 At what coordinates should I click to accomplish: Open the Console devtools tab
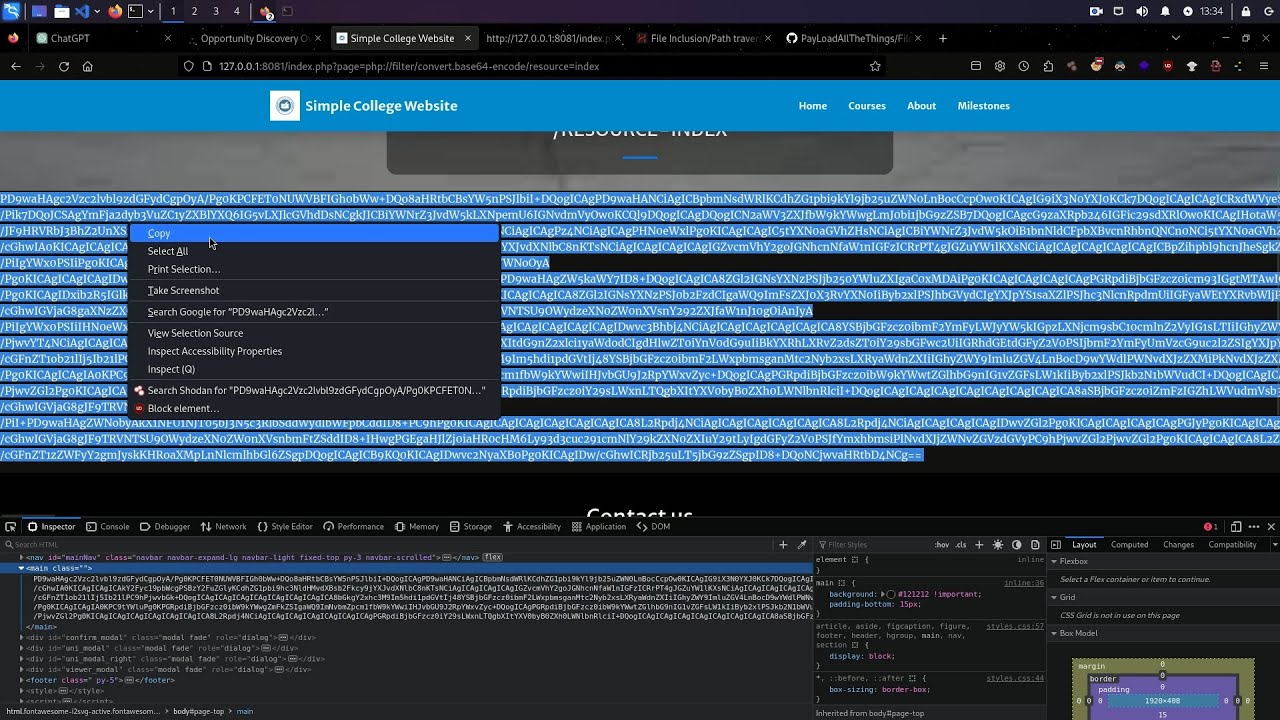[108, 526]
